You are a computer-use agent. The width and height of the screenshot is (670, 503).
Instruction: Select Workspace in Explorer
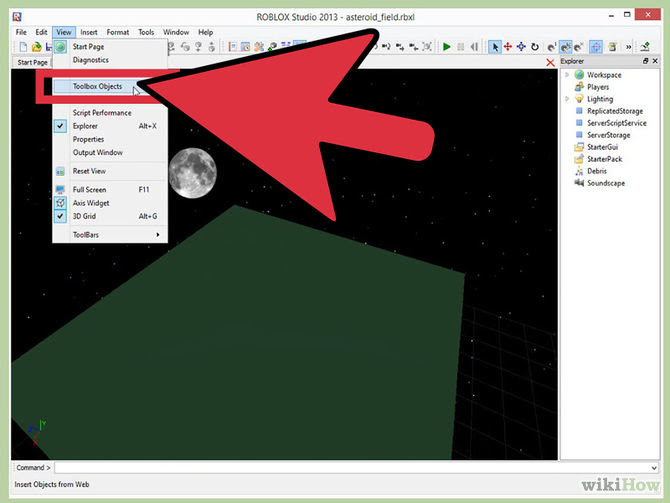click(604, 75)
